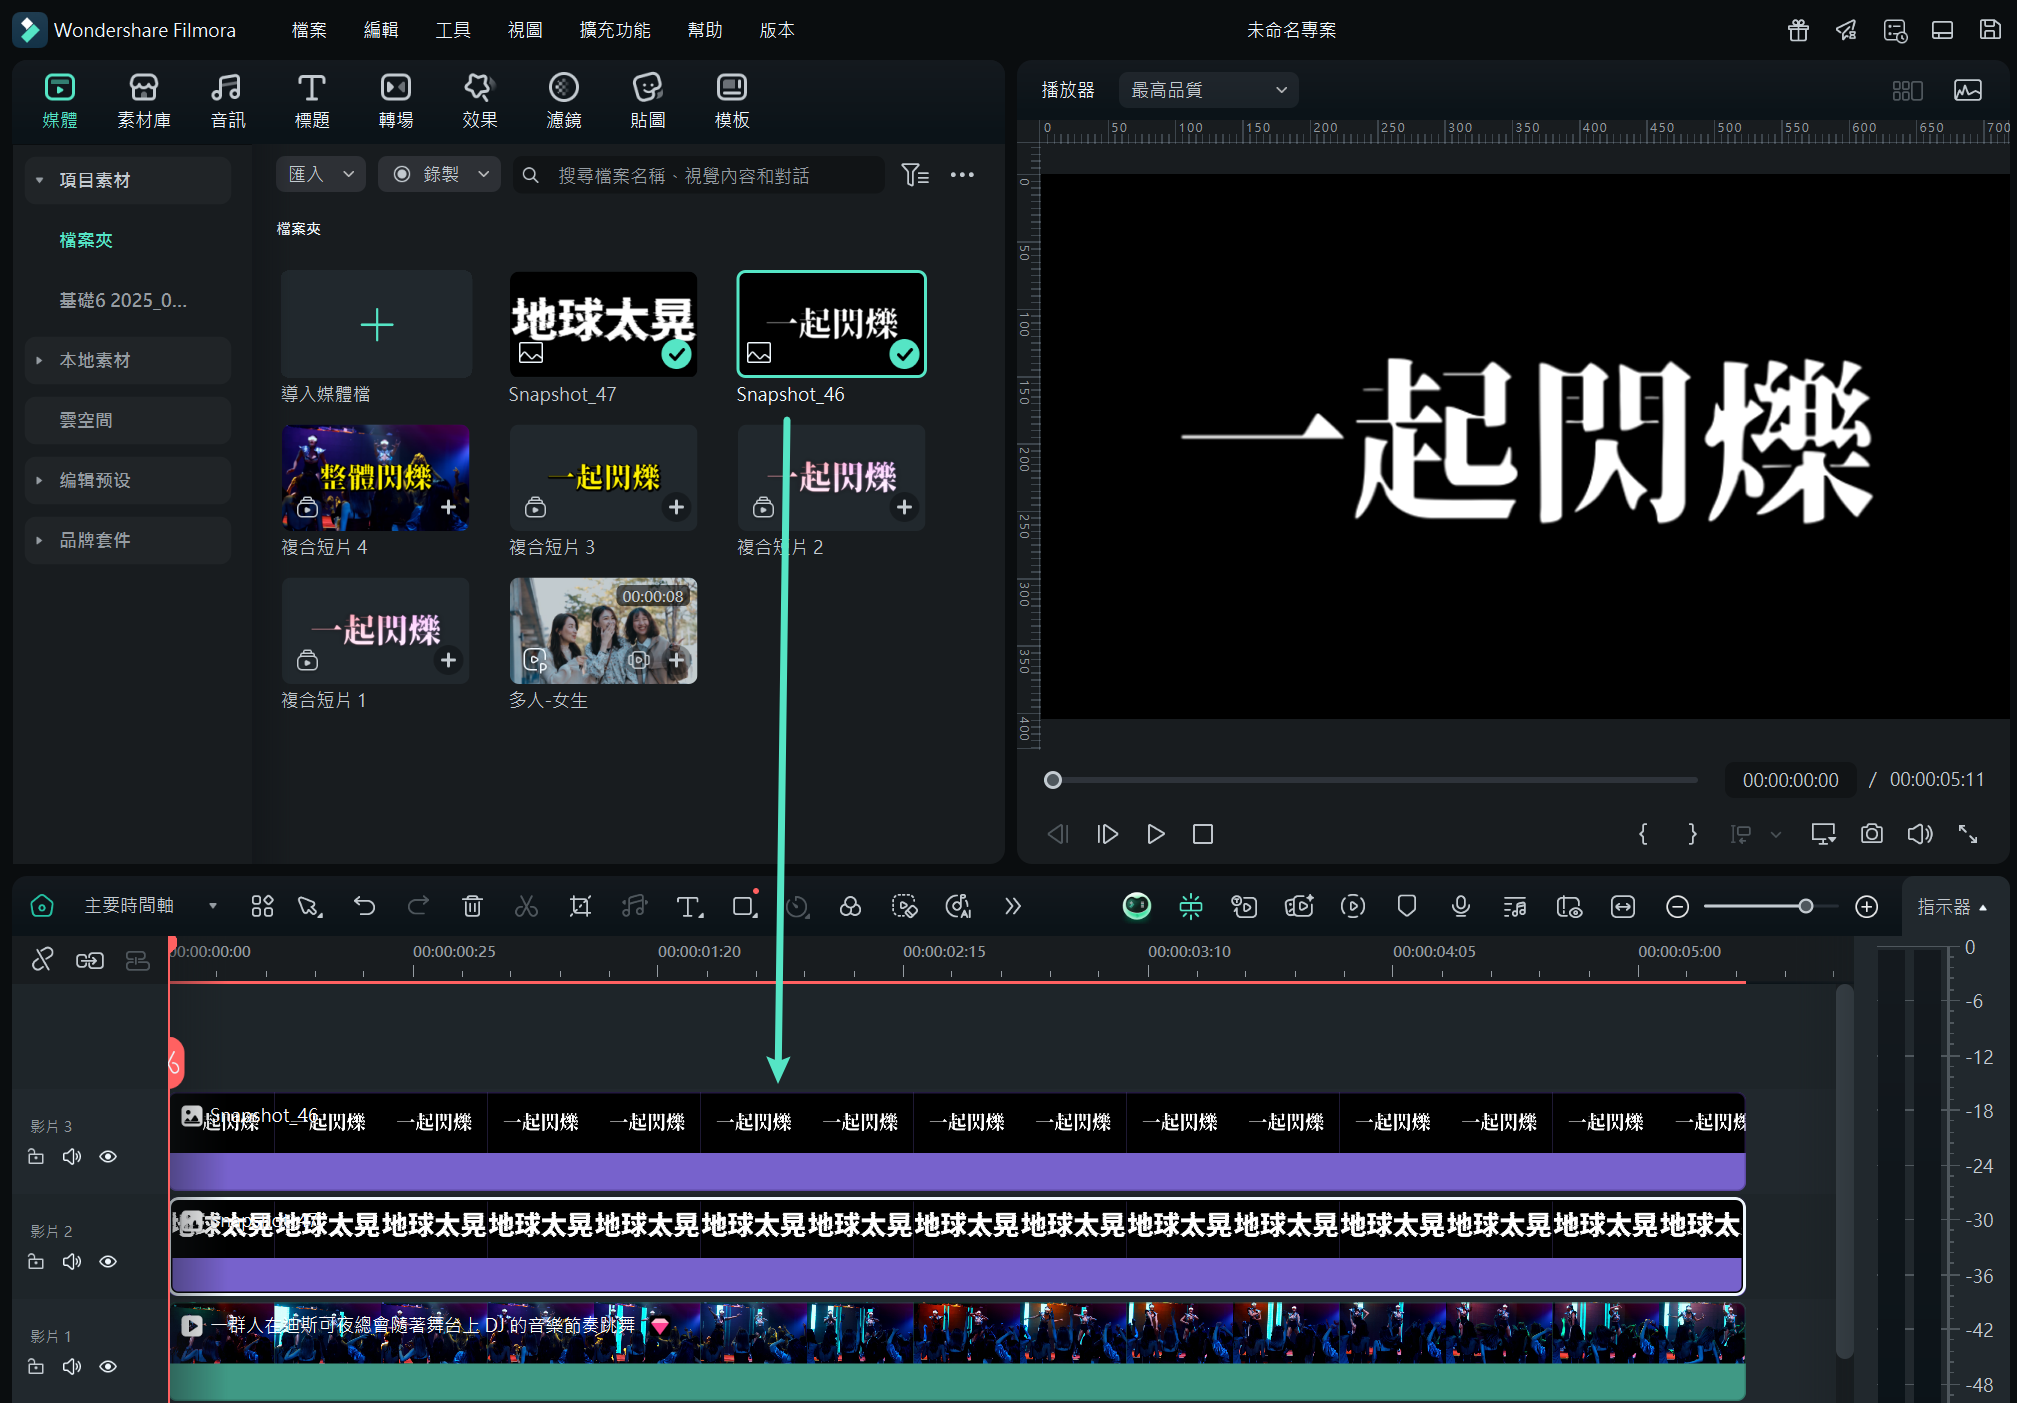The image size is (2017, 1403).
Task: Open the 編輯 menu
Action: 380,30
